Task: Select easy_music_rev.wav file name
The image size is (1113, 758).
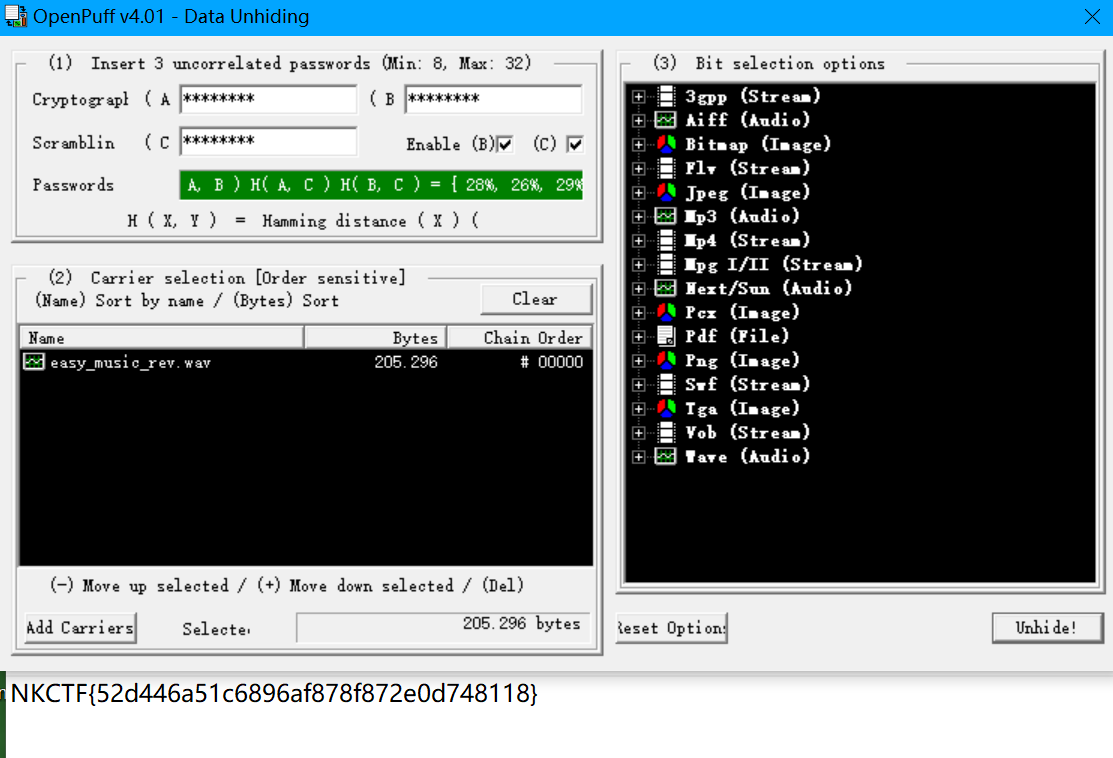Action: [131, 363]
